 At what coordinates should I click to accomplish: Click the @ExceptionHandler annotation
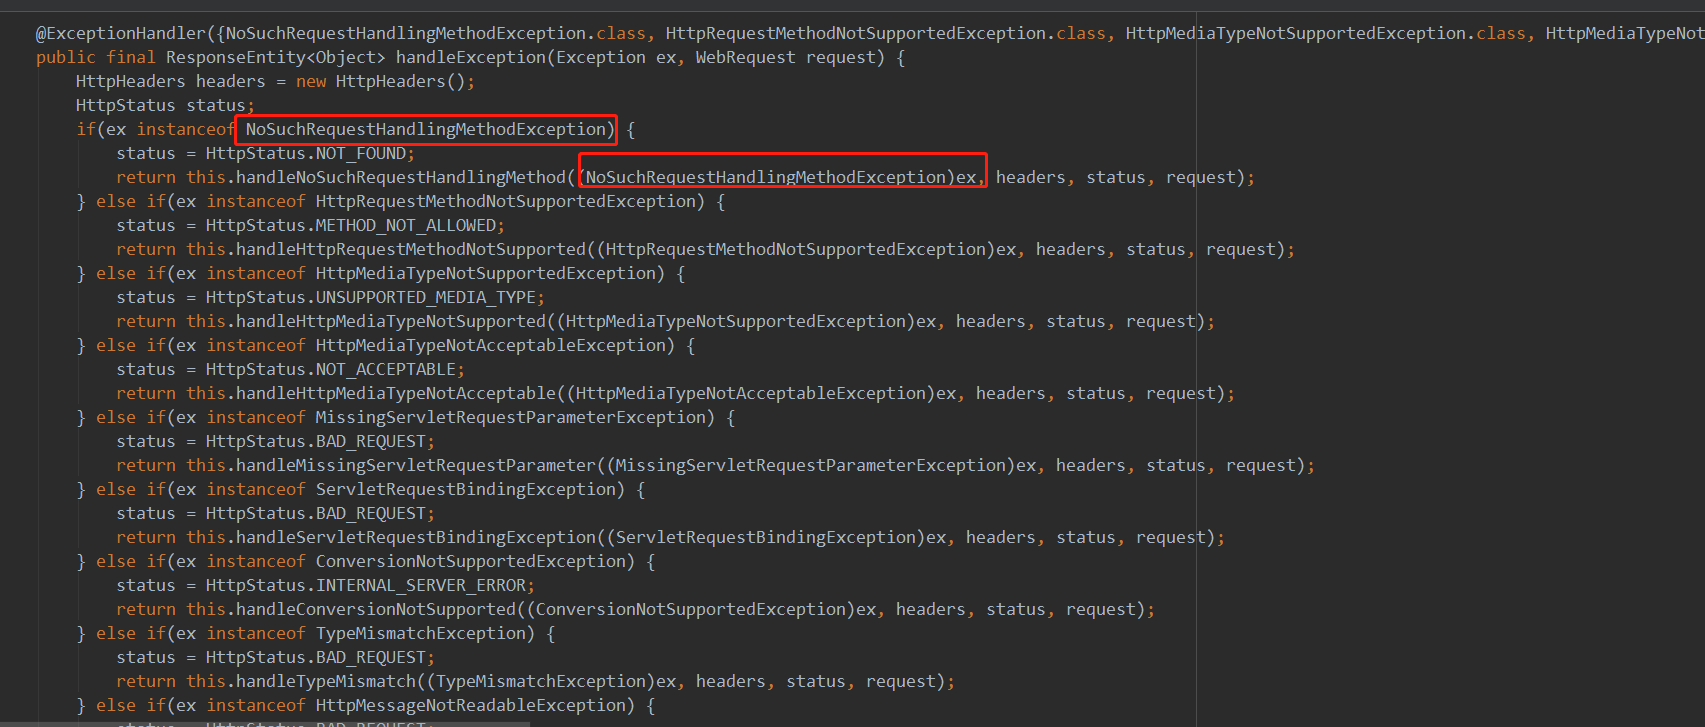(x=120, y=33)
